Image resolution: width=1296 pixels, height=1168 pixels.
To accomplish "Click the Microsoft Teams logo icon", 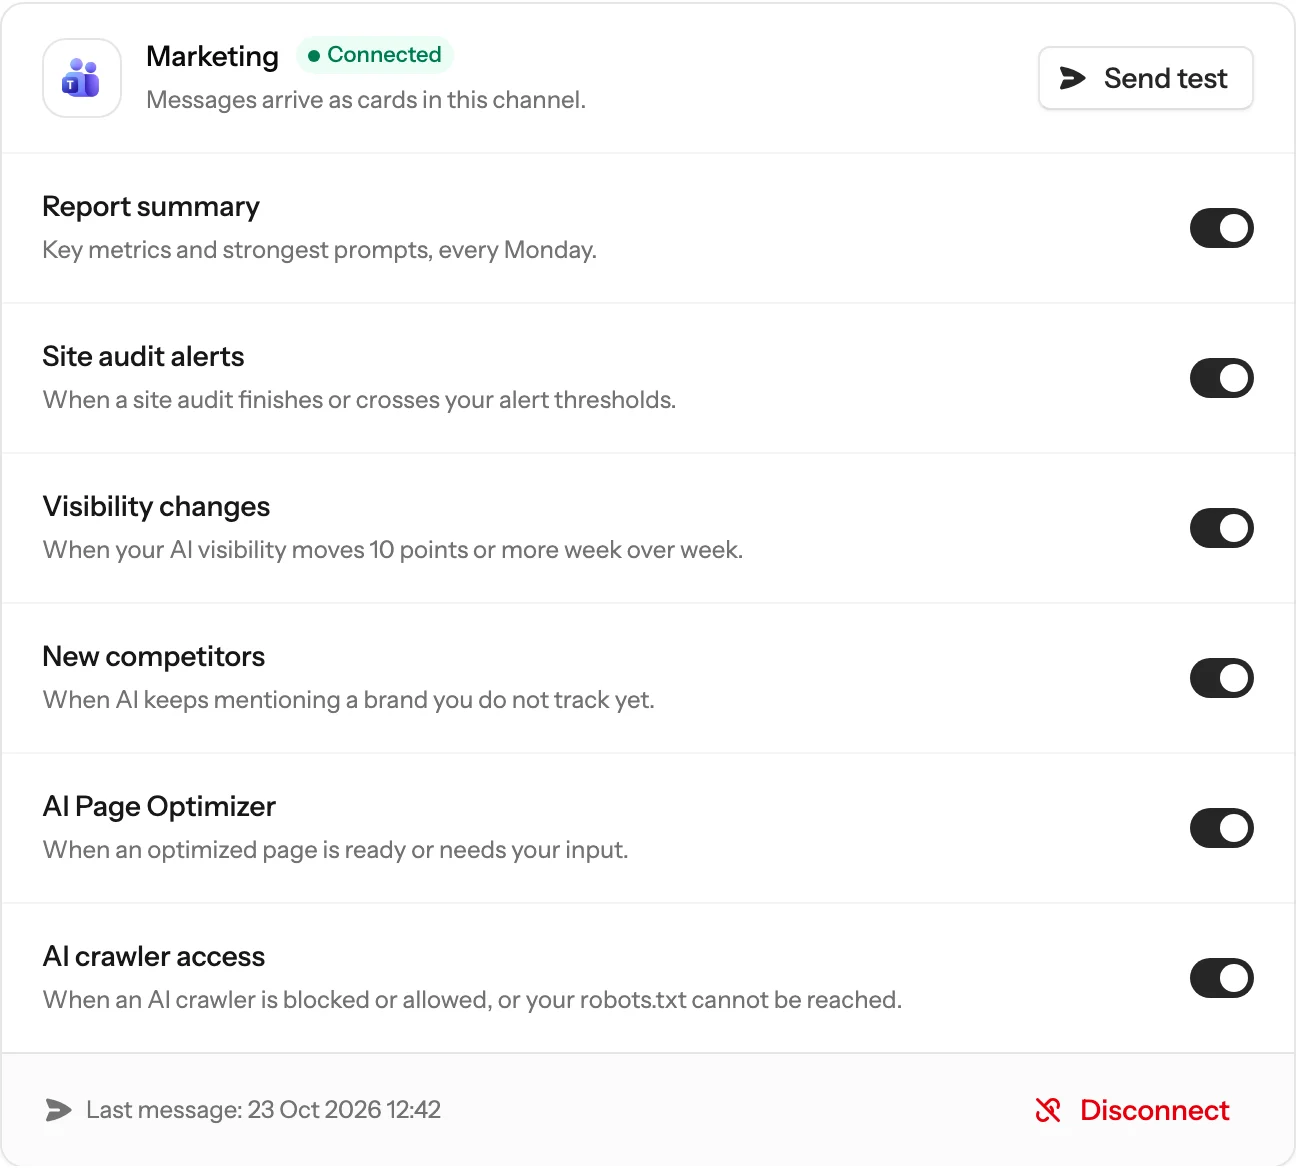I will 82,78.
